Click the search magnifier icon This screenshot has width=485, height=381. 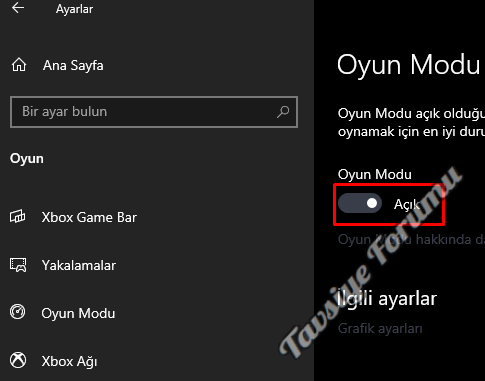point(283,112)
